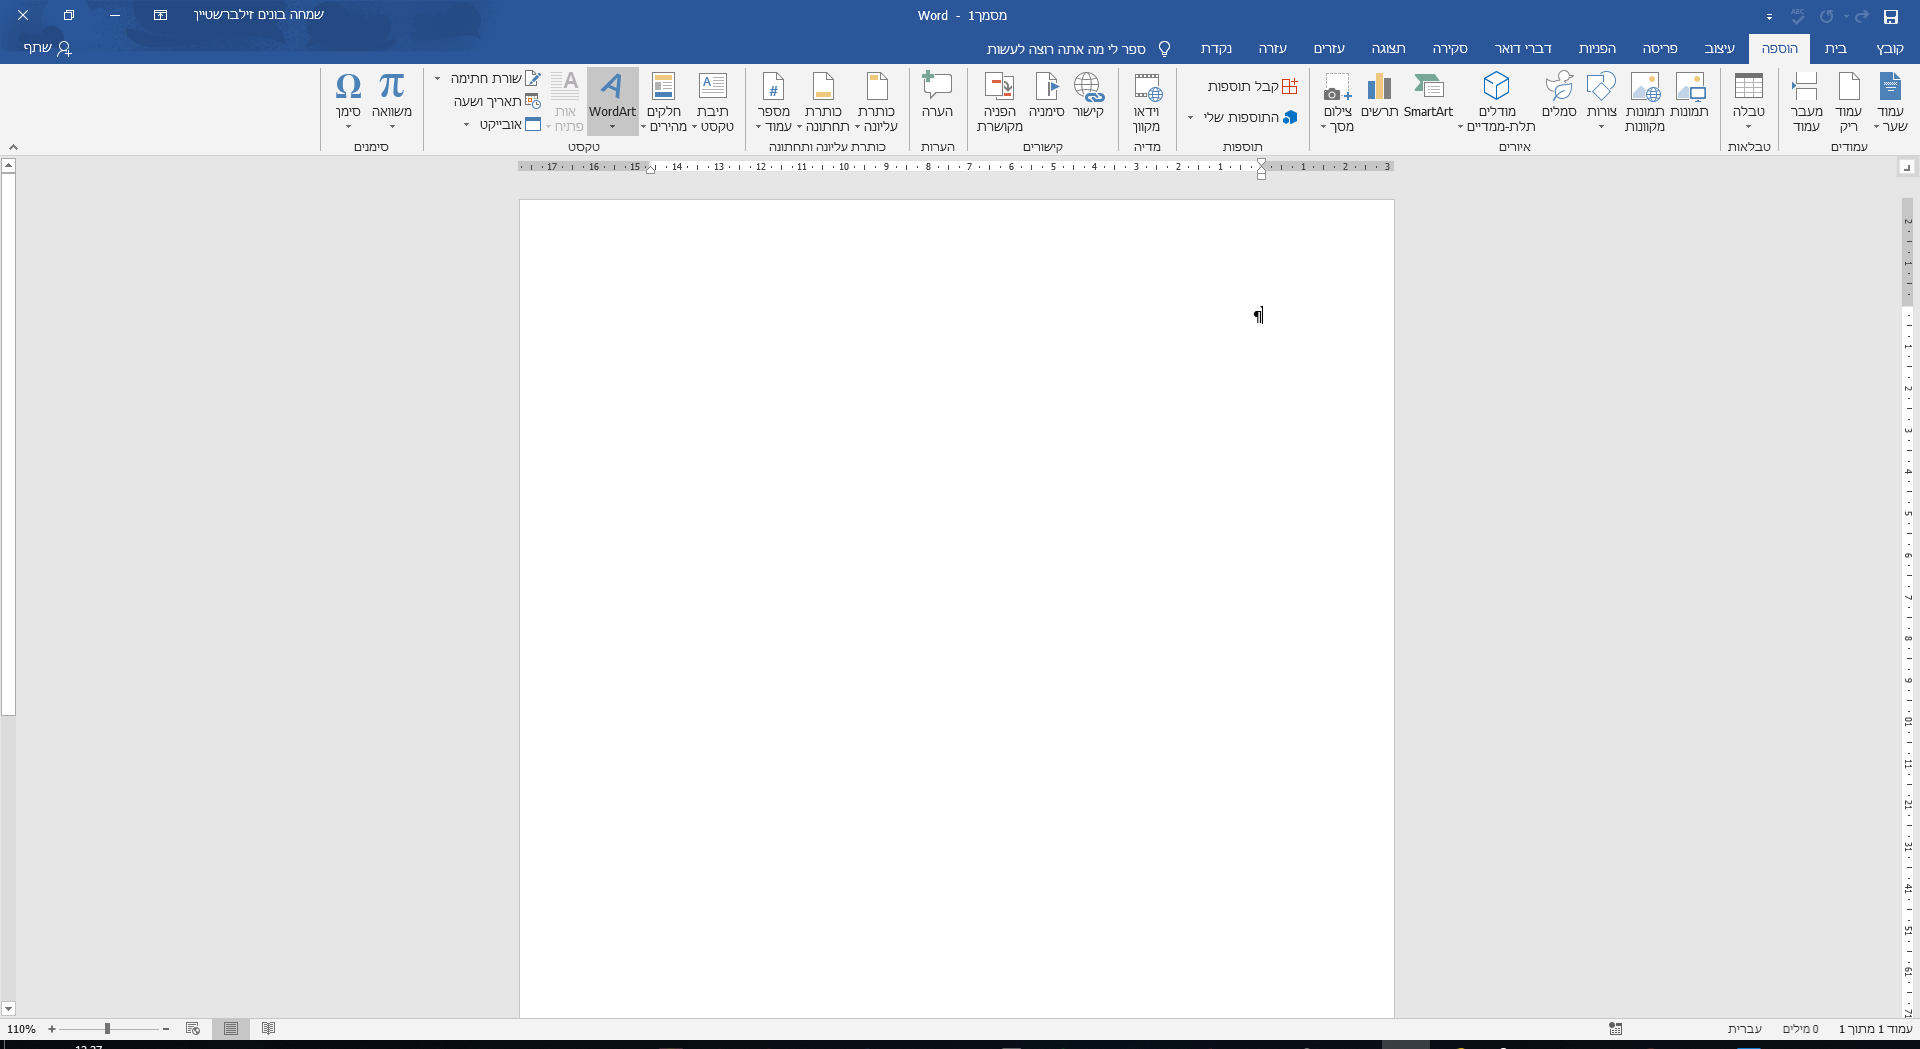Image resolution: width=1920 pixels, height=1049 pixels.
Task: Open the References (הפניות) tab
Action: point(1596,48)
